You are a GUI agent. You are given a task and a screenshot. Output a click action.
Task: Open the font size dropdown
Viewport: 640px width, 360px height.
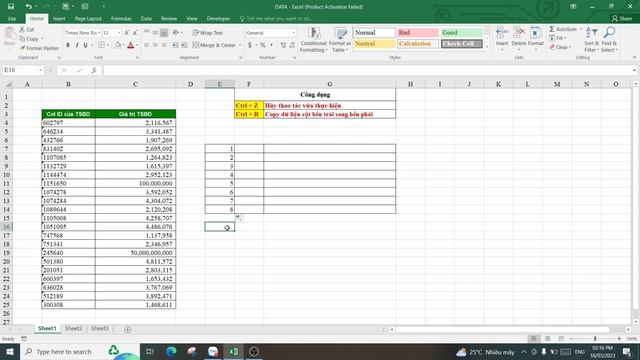click(119, 33)
